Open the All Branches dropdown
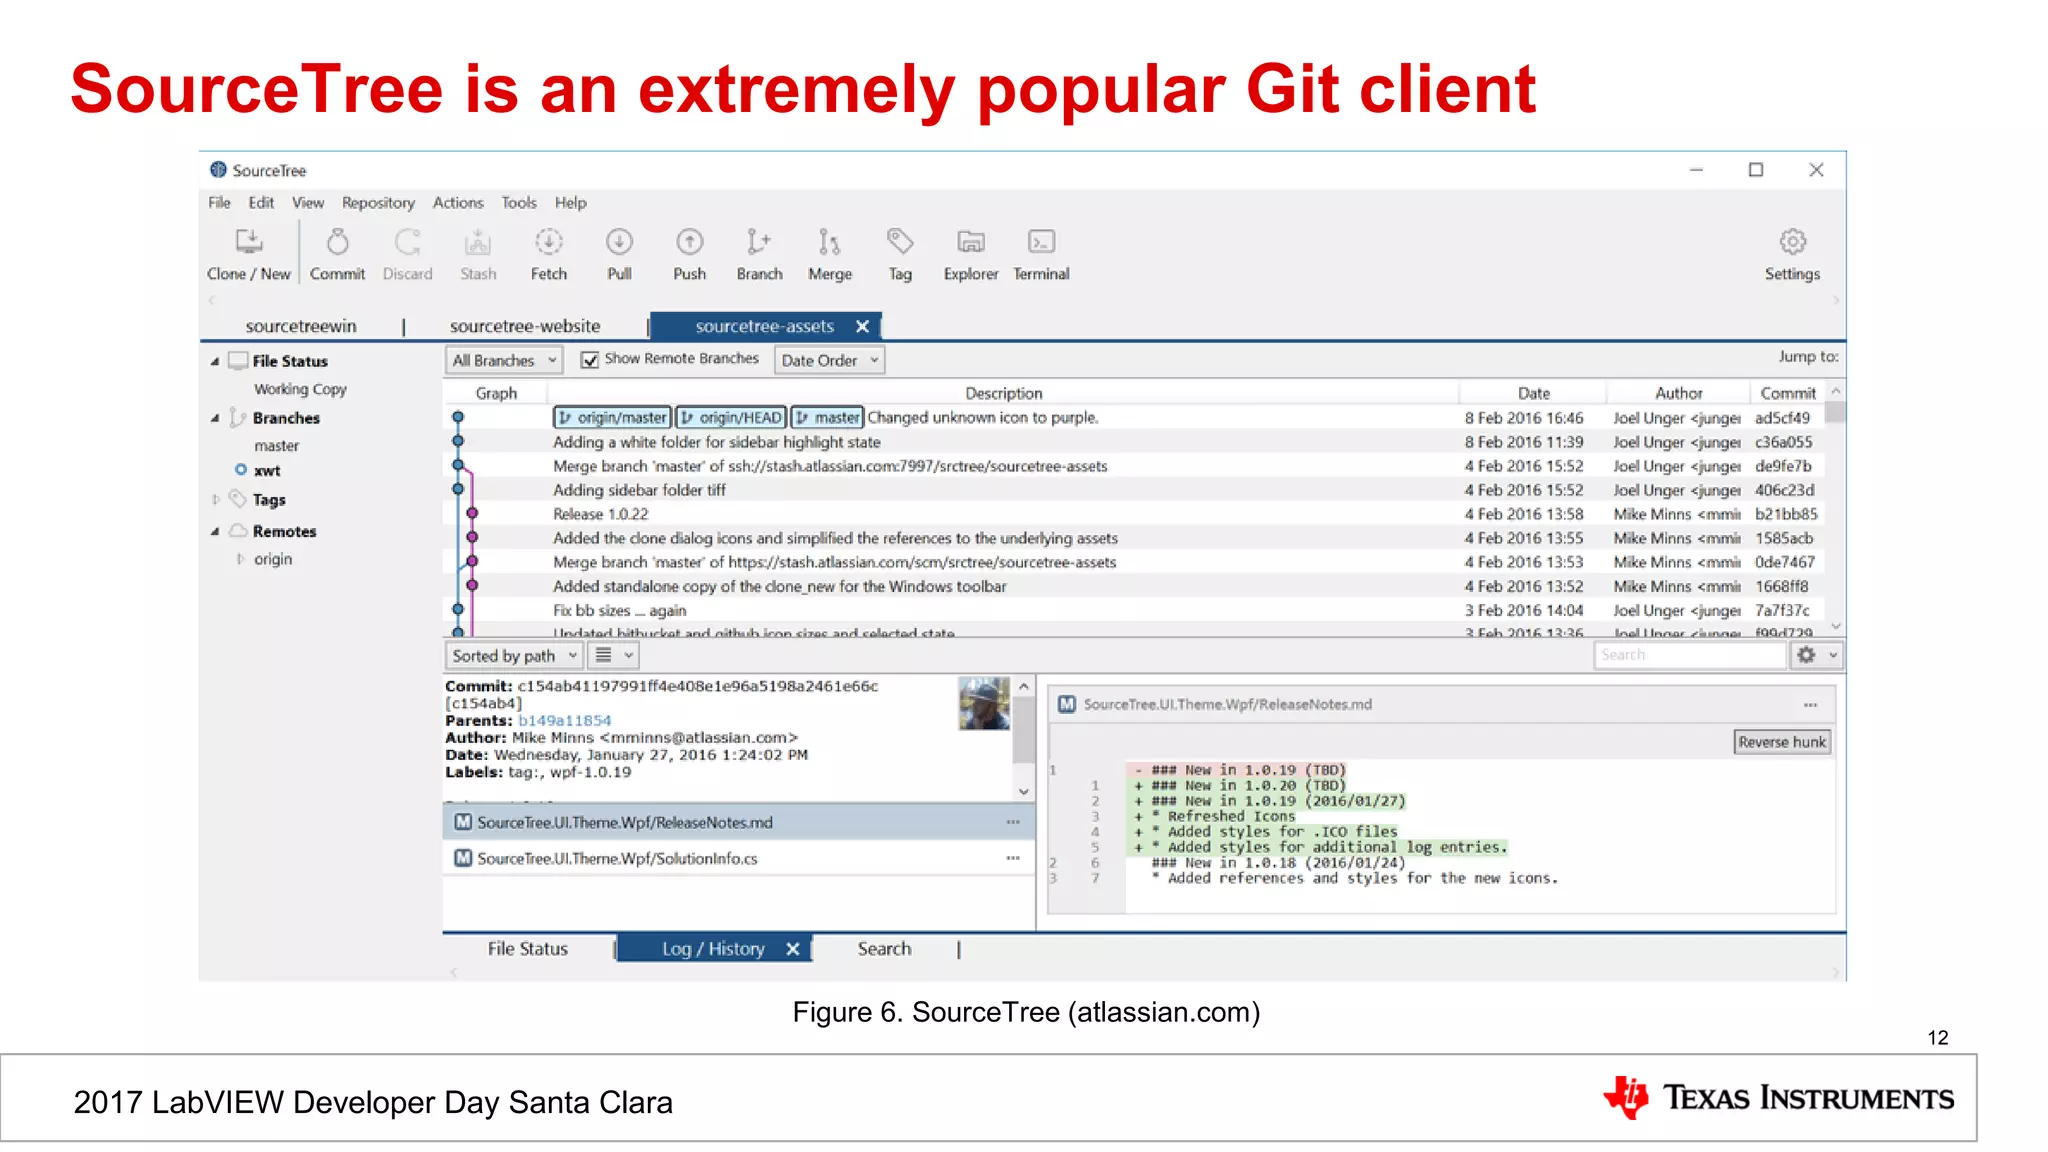The image size is (2048, 1152). 504,360
